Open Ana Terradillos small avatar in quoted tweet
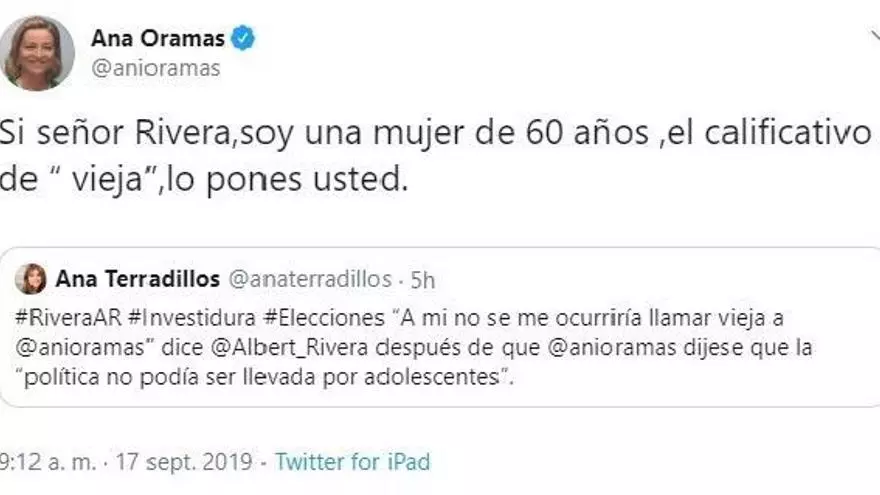880x495 pixels. point(31,279)
